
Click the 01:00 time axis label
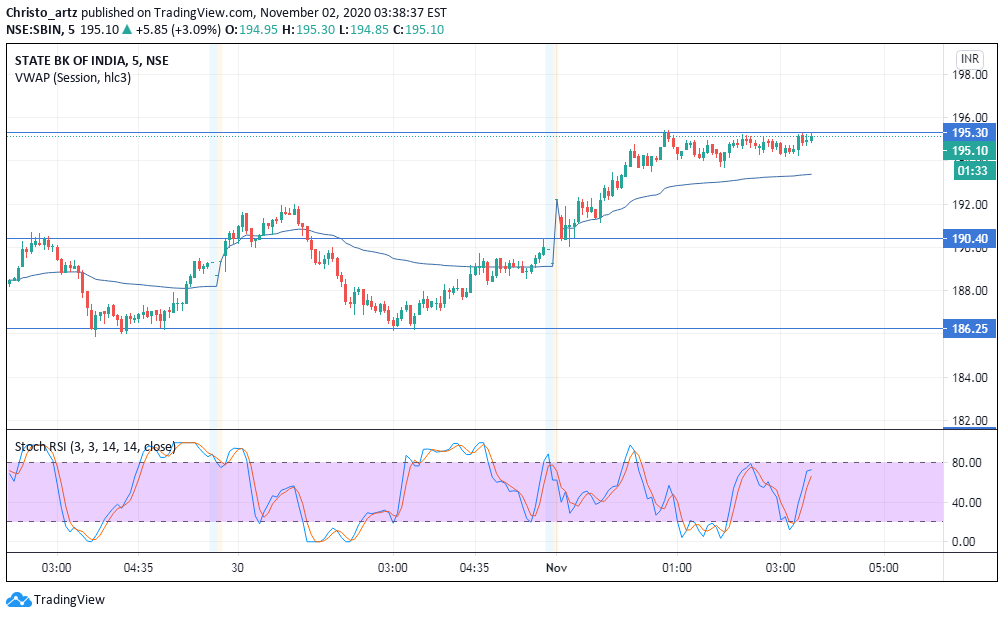click(x=677, y=568)
